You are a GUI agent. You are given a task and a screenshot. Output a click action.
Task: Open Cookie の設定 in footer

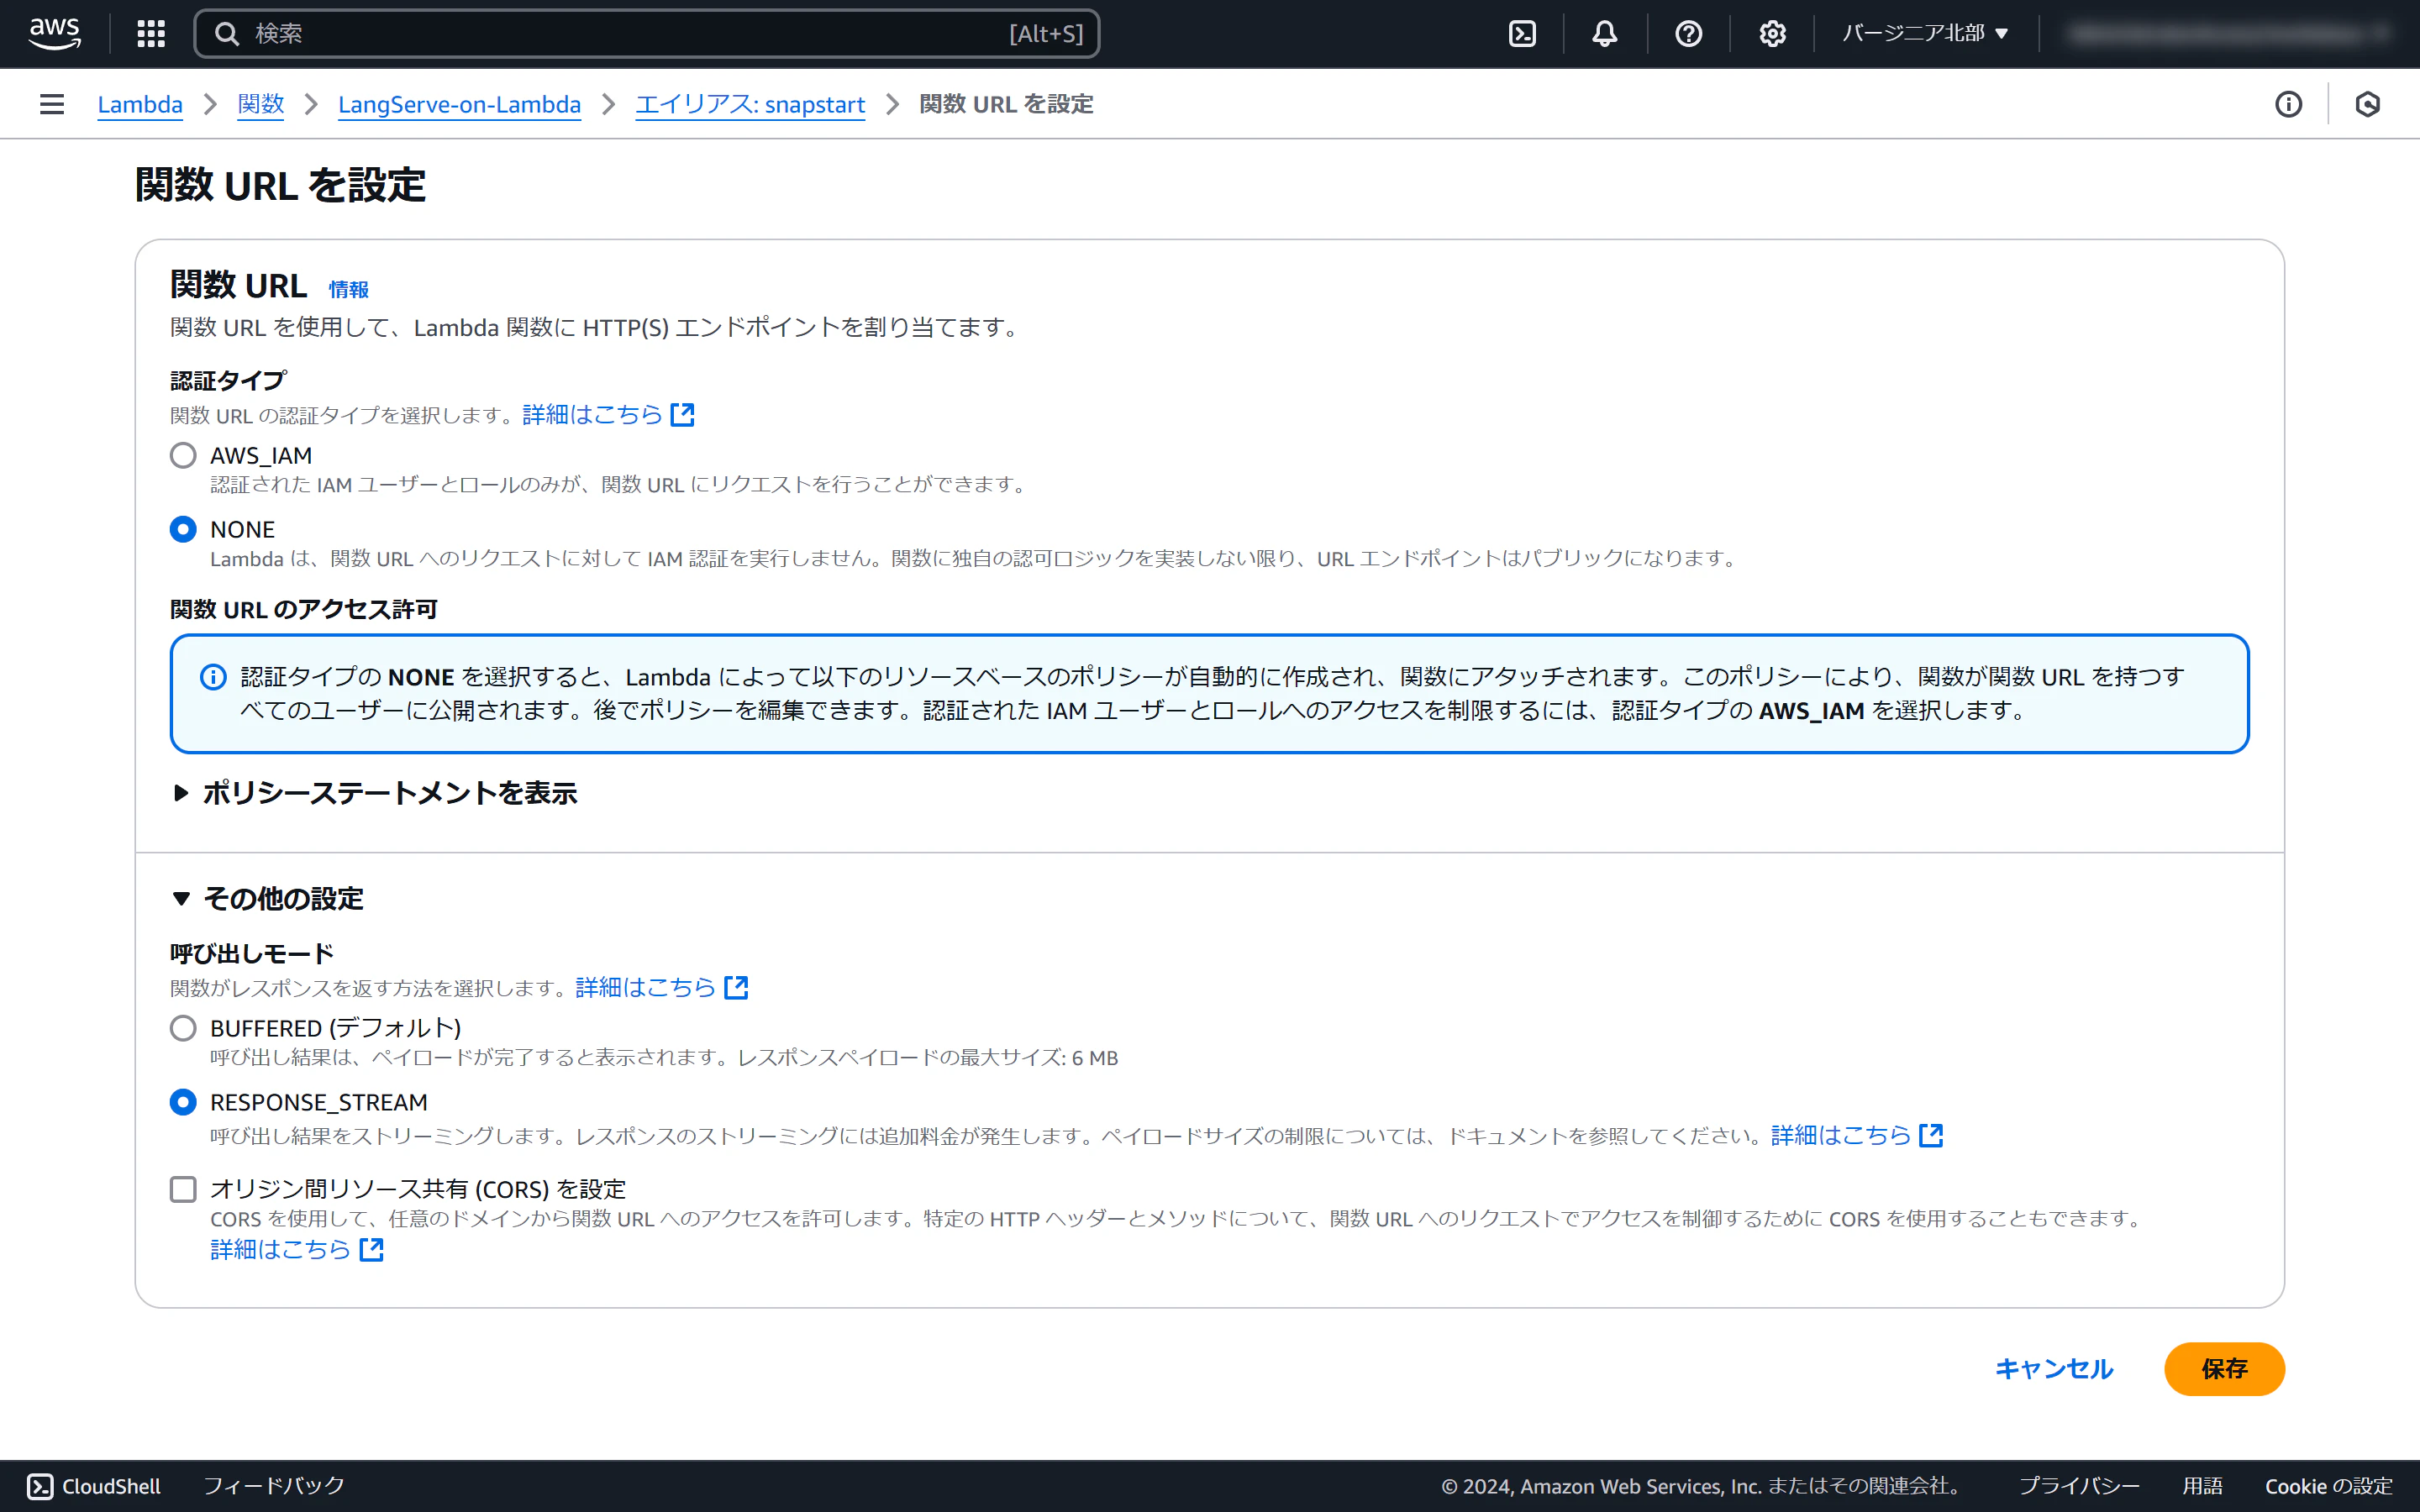click(2329, 1486)
